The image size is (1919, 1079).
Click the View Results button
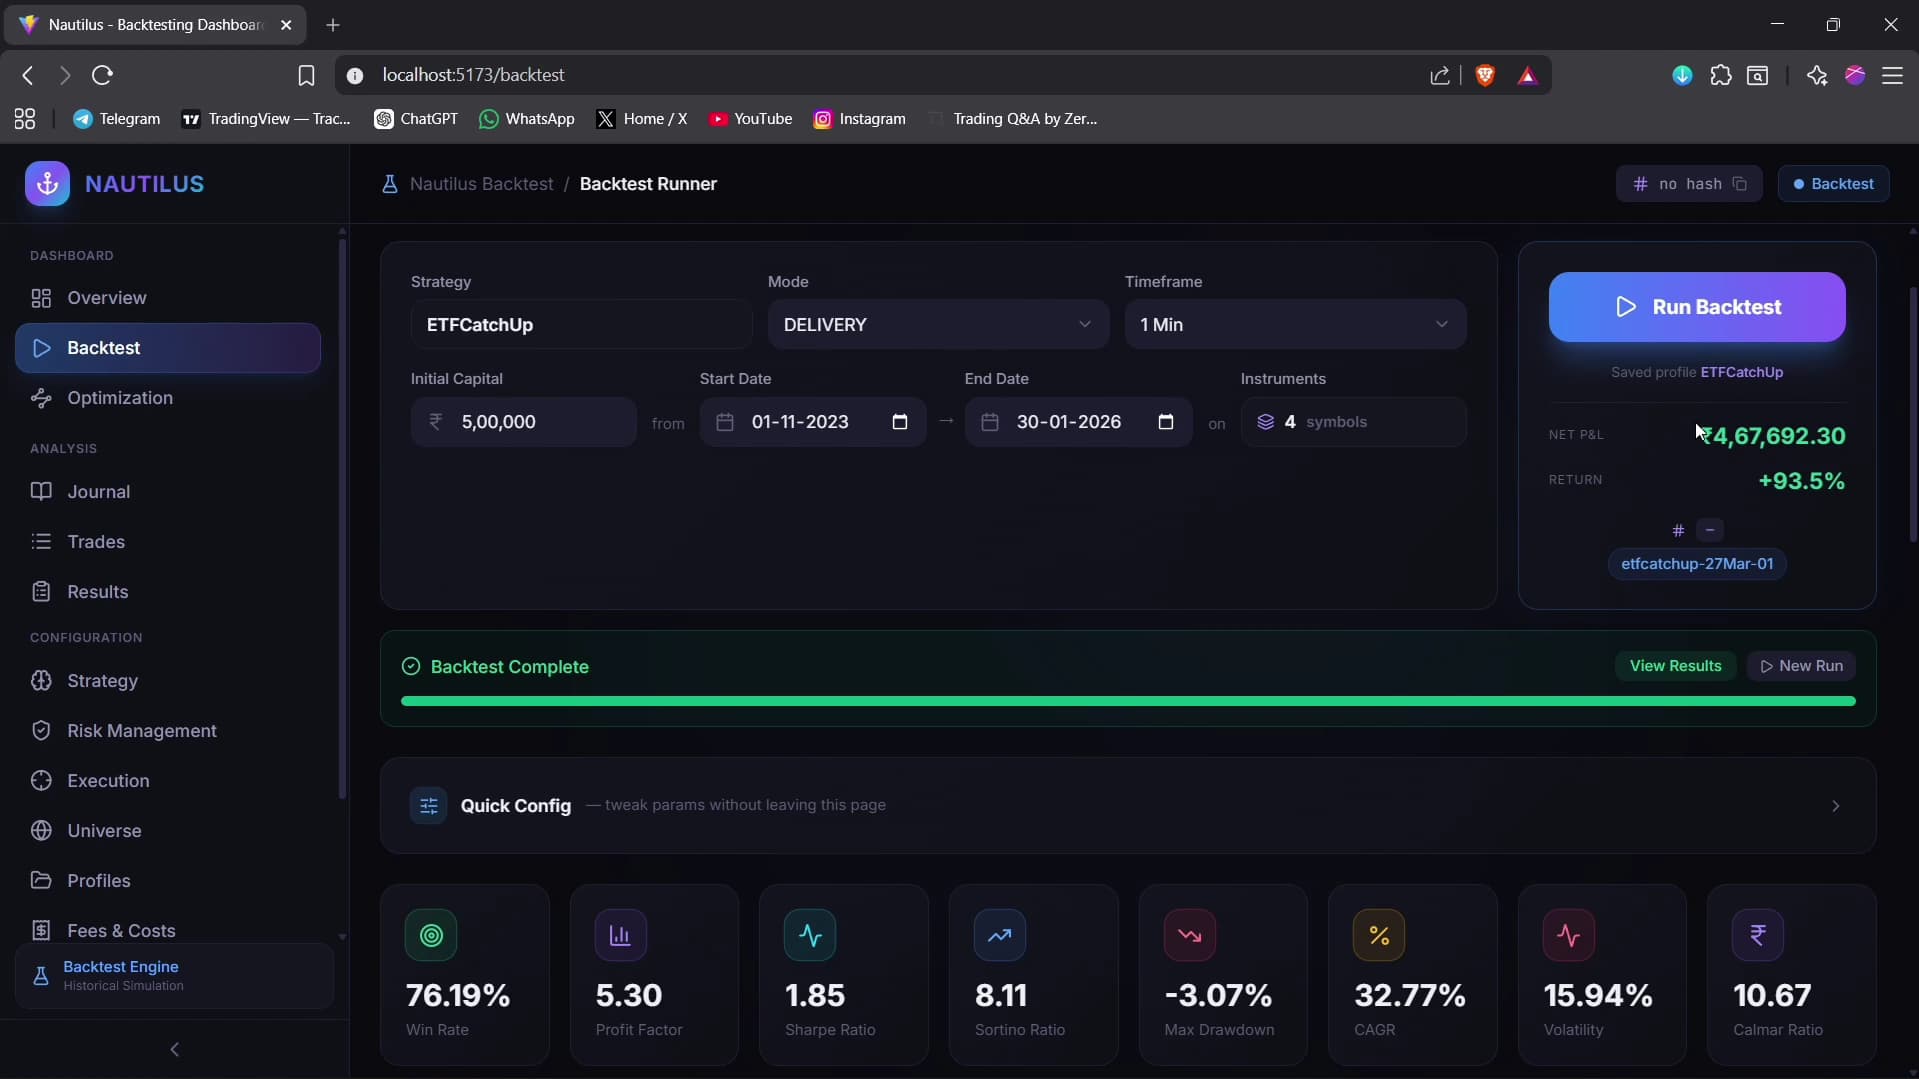1675,666
